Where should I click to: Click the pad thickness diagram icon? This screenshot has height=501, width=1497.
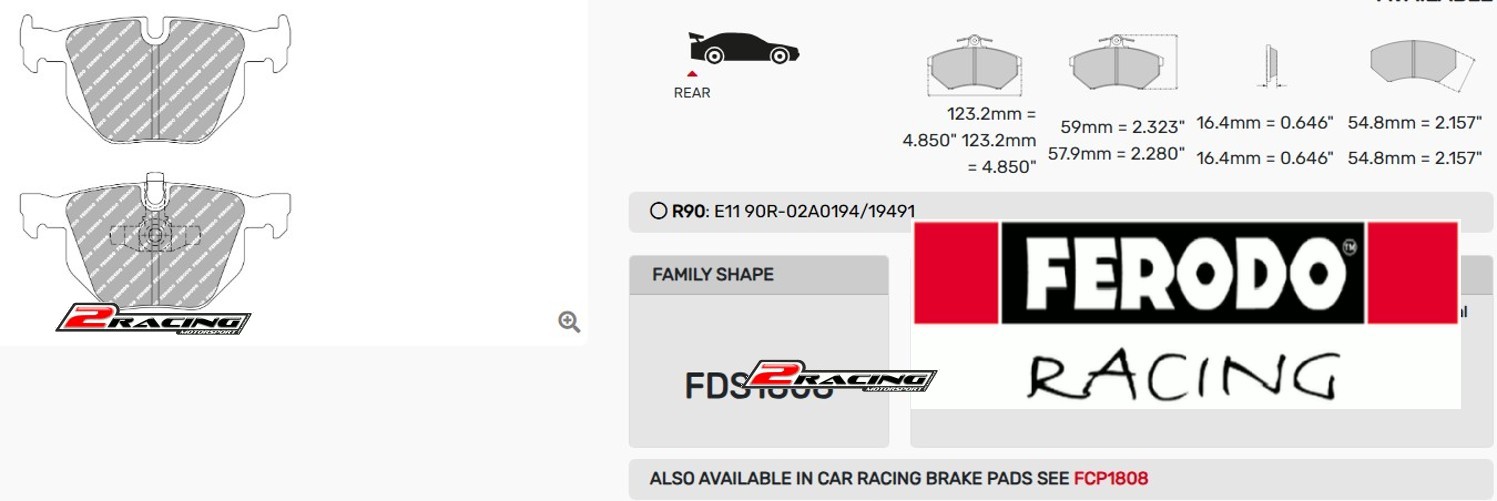tap(1269, 66)
